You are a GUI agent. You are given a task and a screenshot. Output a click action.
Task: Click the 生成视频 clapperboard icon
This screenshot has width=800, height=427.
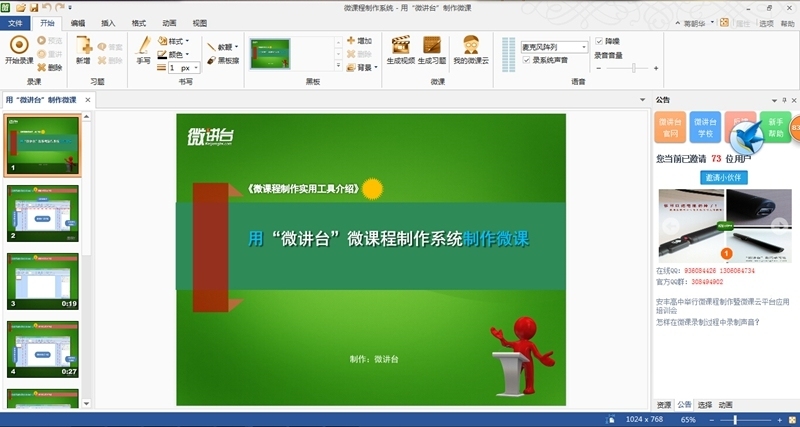[x=401, y=45]
